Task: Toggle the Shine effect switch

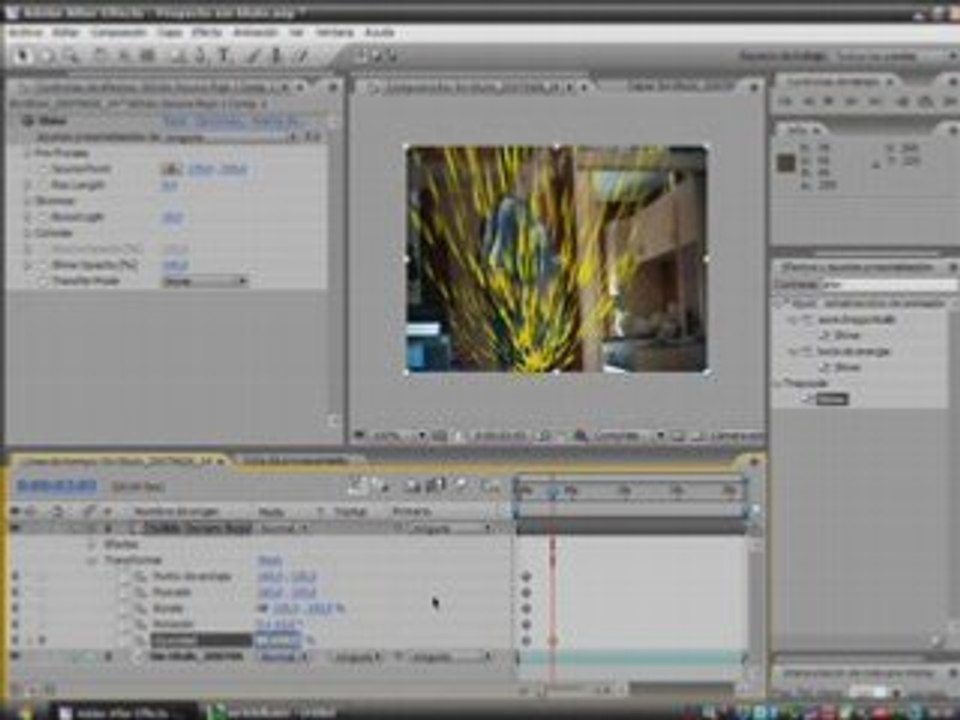Action: coord(27,121)
